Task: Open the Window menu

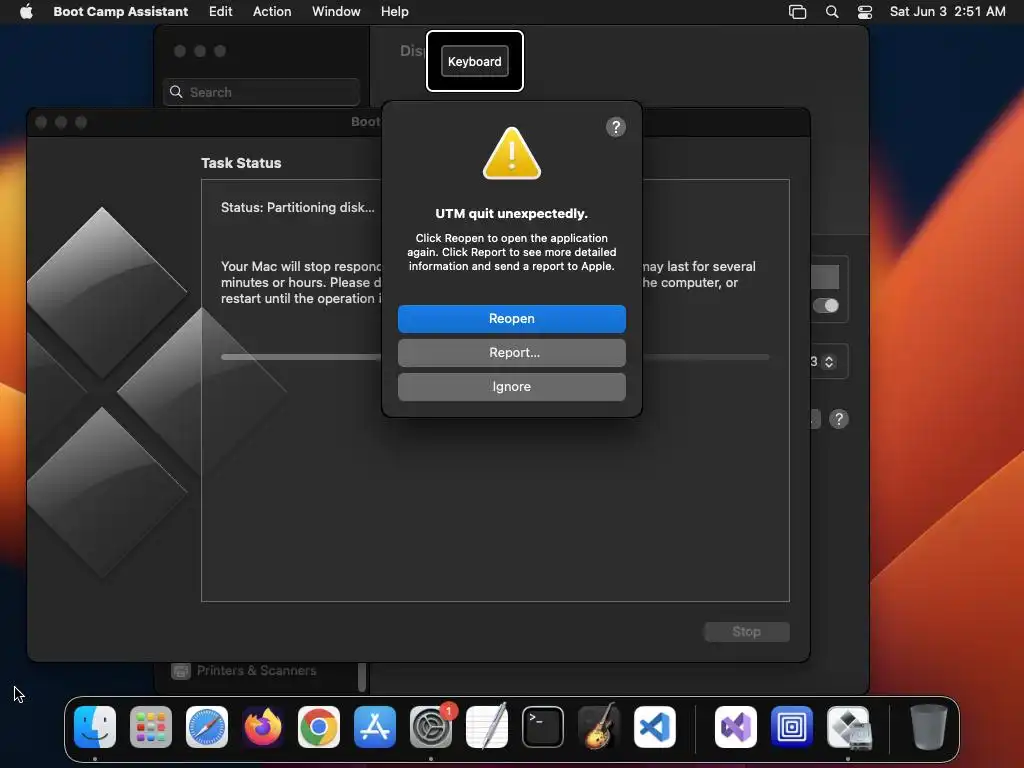Action: [x=336, y=12]
